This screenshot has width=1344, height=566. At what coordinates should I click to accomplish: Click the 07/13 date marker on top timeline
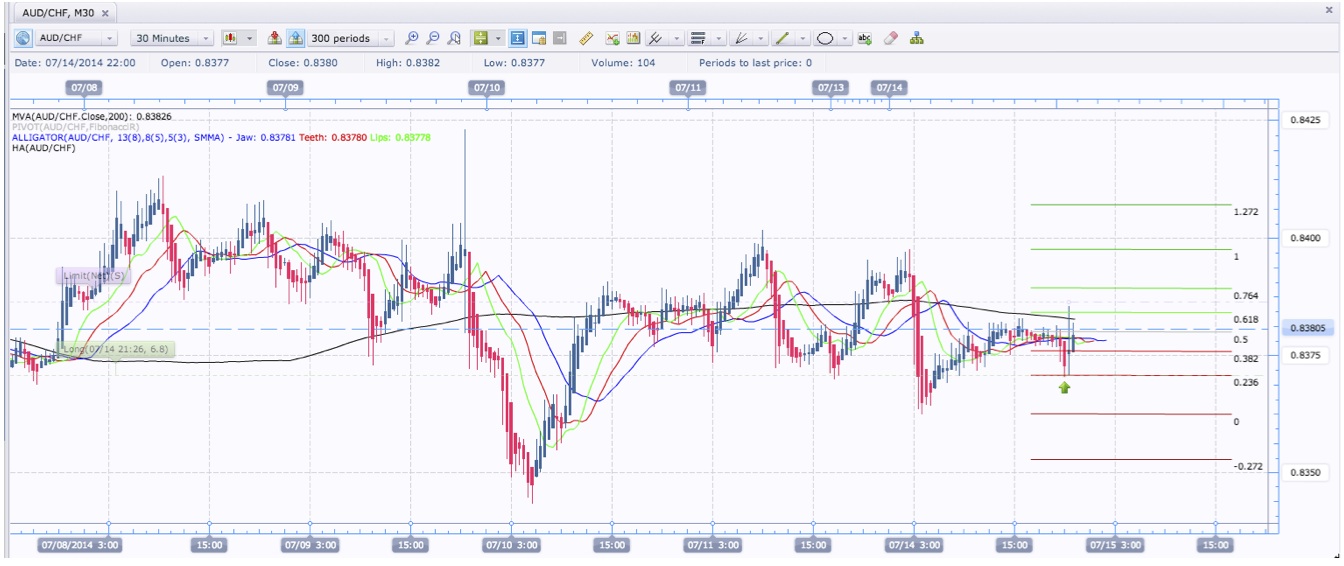pos(832,87)
